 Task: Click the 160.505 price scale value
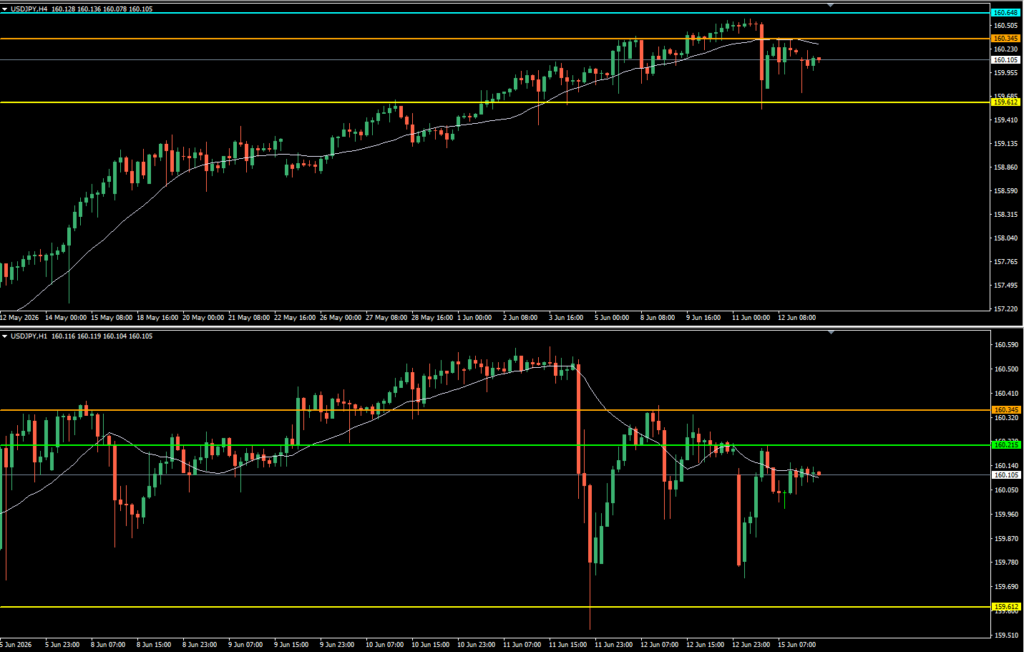tap(1004, 25)
